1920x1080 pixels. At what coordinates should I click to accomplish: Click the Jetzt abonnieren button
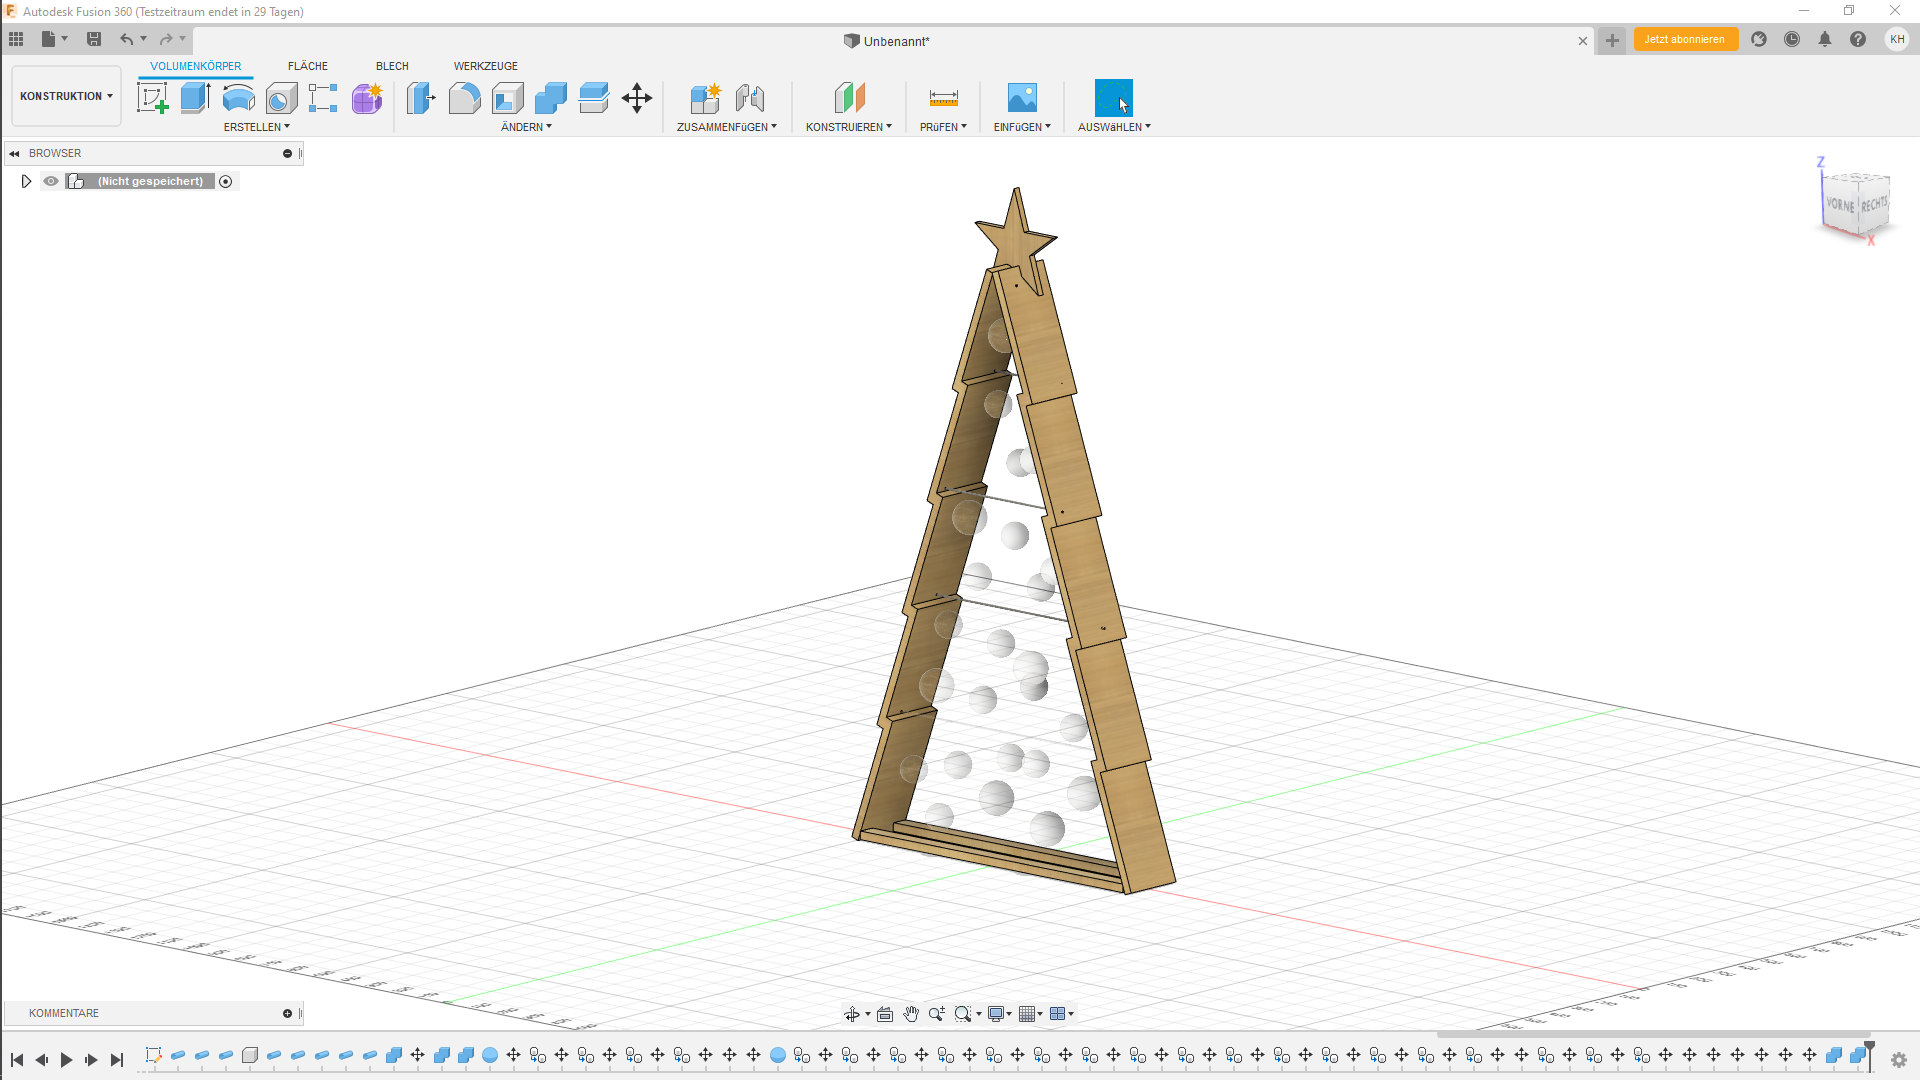tap(1685, 39)
